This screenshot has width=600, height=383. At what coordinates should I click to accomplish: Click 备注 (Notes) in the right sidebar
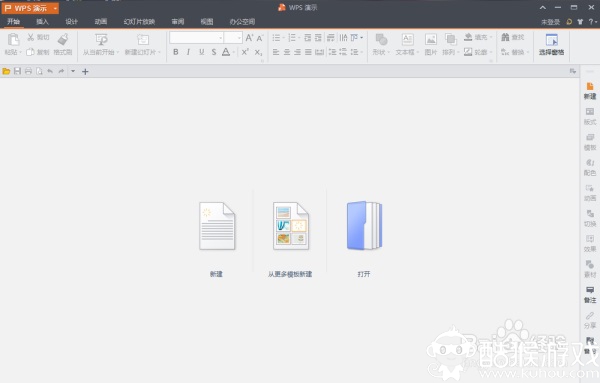(590, 295)
